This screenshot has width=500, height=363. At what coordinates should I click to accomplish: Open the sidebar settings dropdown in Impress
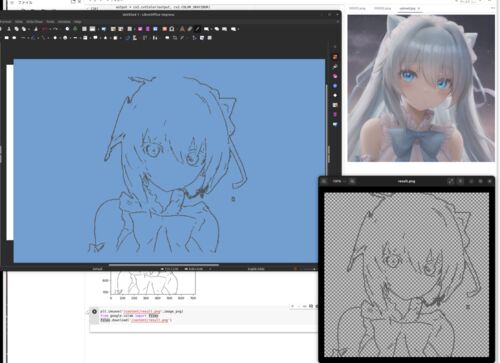click(x=335, y=47)
